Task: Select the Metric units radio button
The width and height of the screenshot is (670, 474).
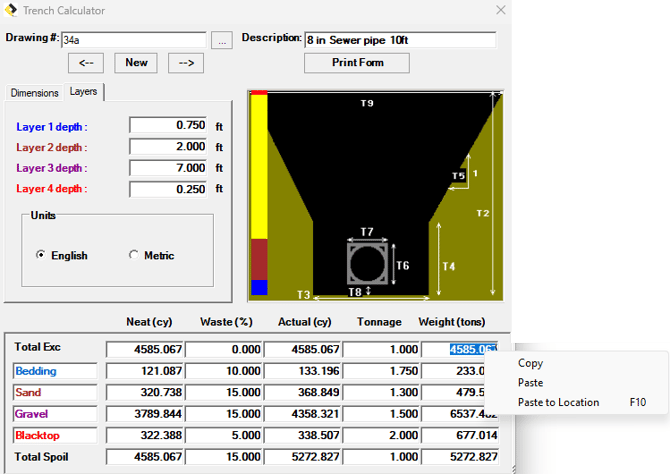Action: (134, 255)
